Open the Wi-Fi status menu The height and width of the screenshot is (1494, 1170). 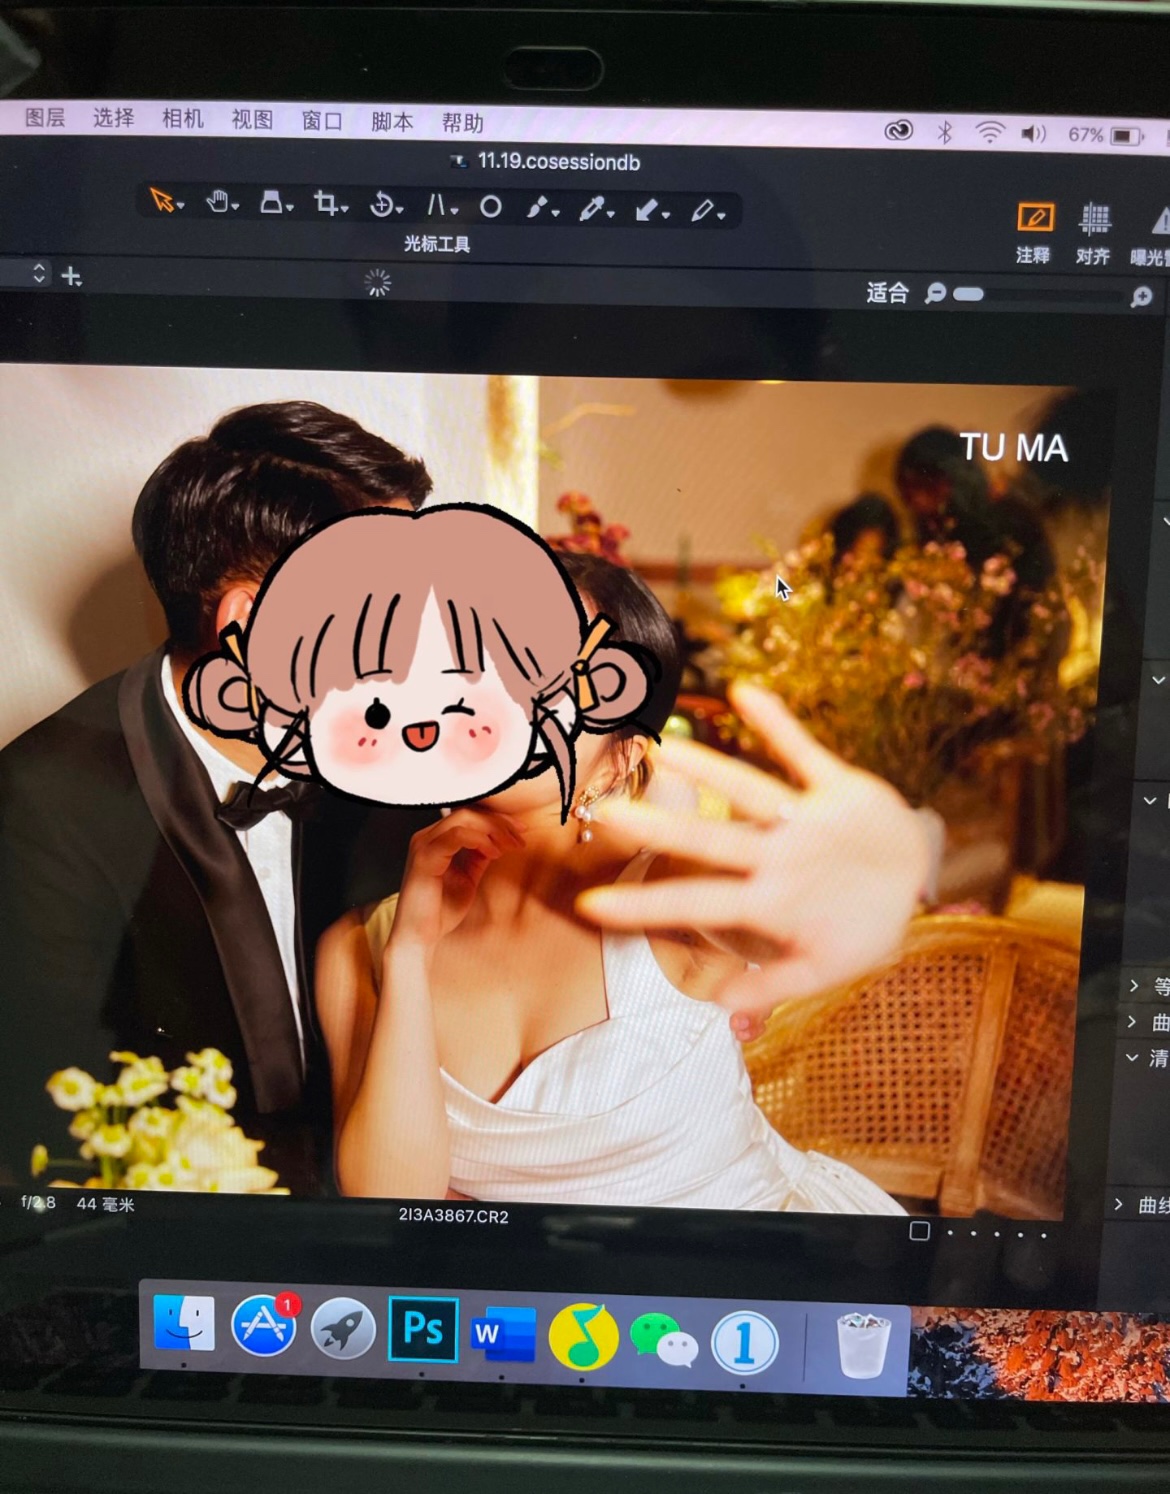coord(990,132)
